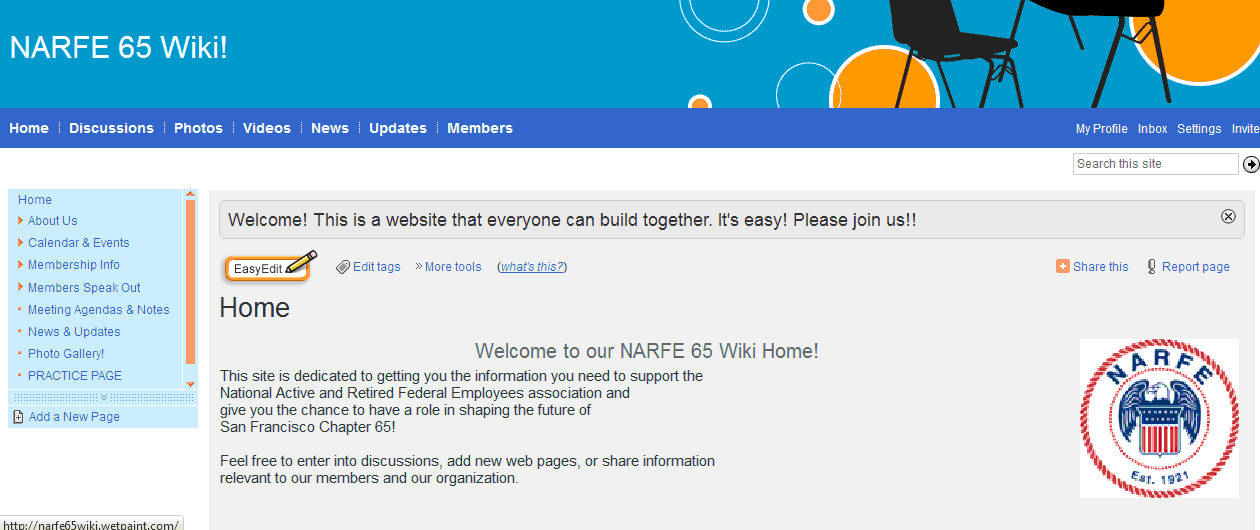Open News & Updates sidebar page
Viewport: 1260px width, 530px height.
tap(74, 332)
